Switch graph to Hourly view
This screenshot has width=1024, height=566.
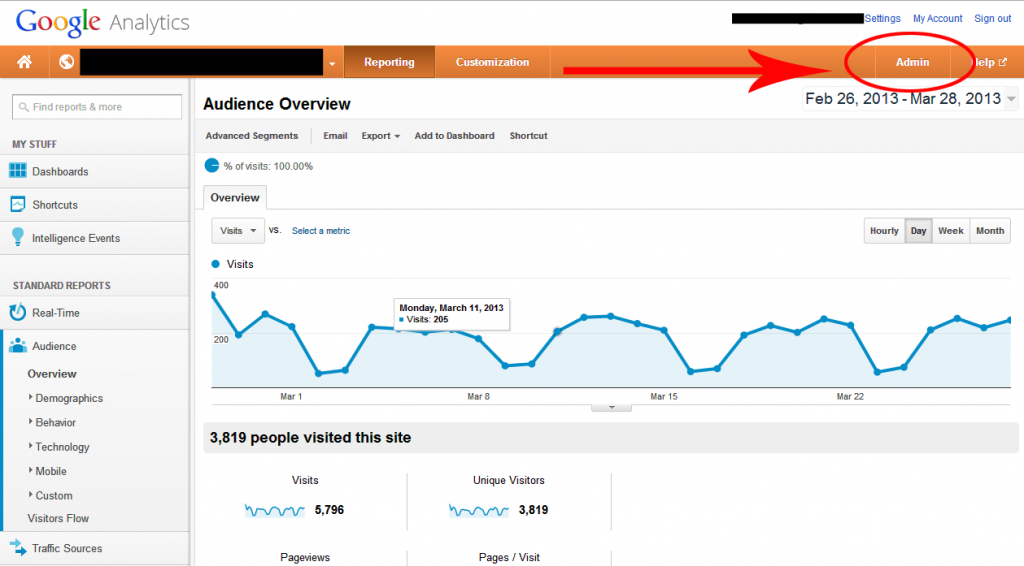pyautogui.click(x=884, y=231)
